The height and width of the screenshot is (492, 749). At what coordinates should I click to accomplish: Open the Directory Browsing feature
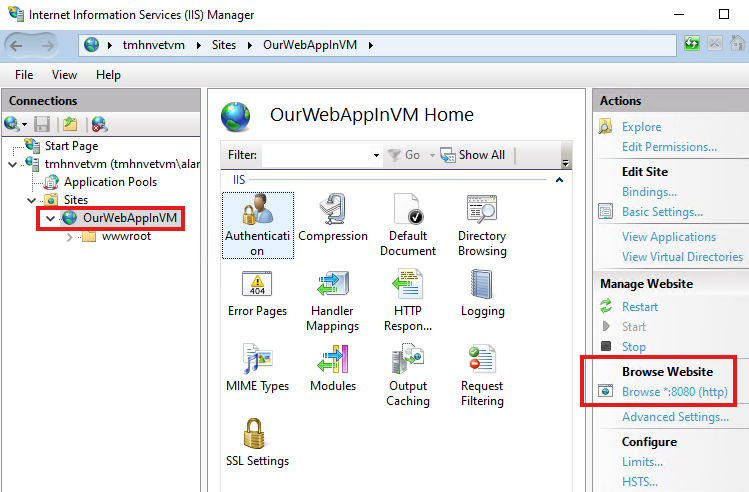(x=482, y=225)
